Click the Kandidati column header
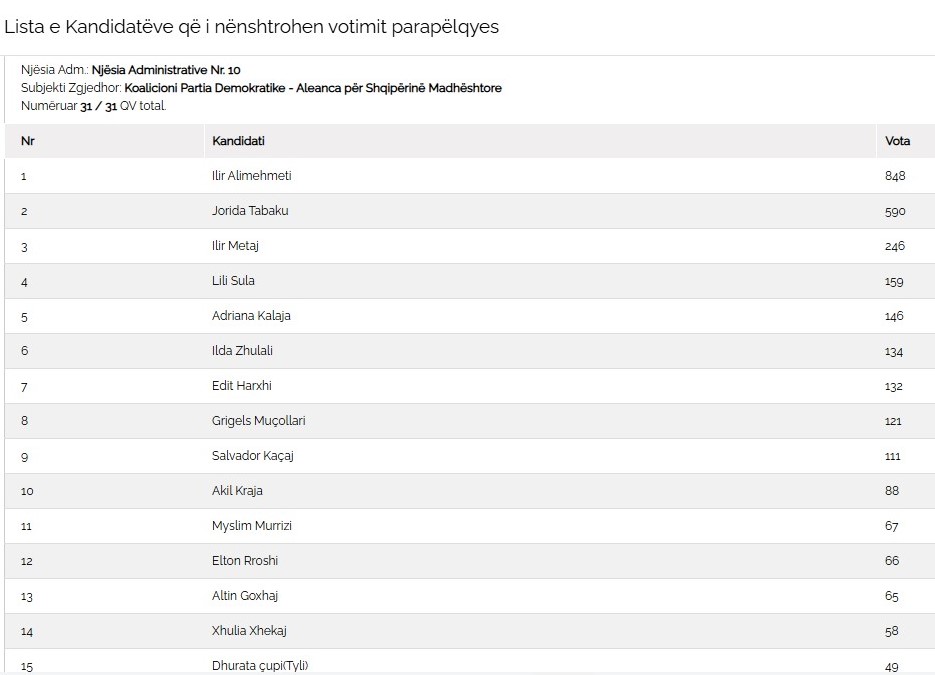The width and height of the screenshot is (935, 675). (x=238, y=141)
